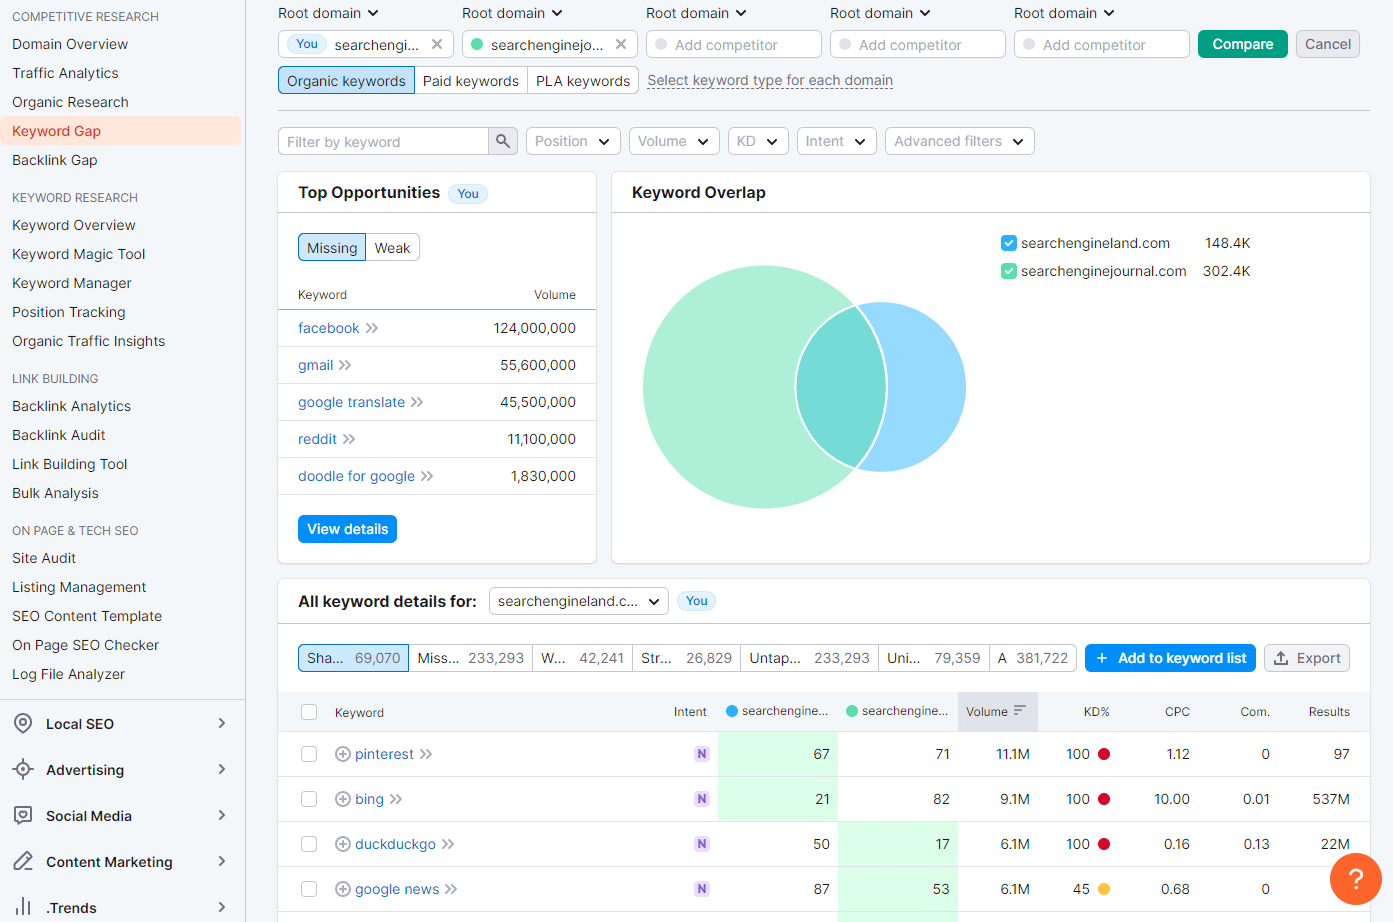Check the pinterest row checkbox

click(309, 754)
